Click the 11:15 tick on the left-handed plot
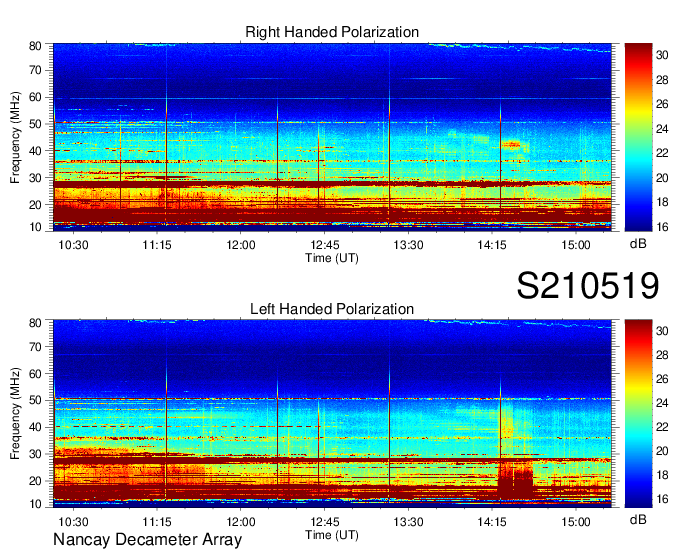The height and width of the screenshot is (552, 680). (x=157, y=521)
